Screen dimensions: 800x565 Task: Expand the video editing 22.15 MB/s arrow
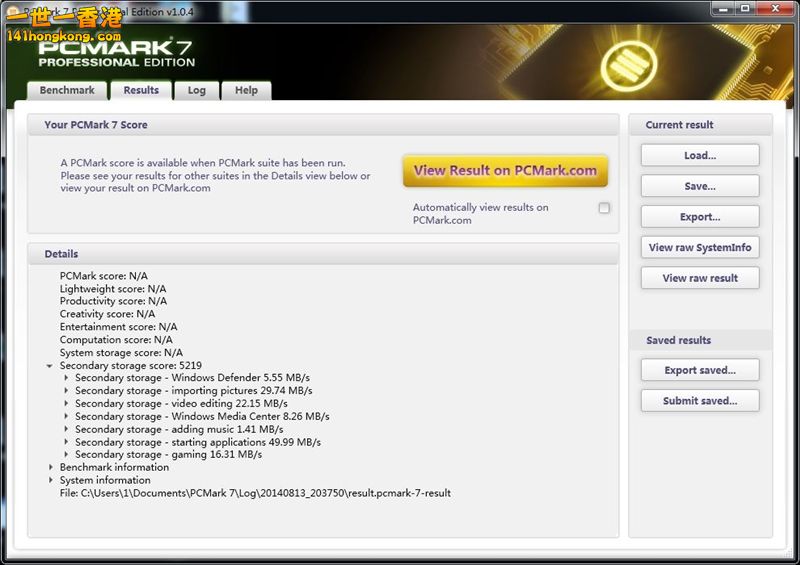[66, 403]
